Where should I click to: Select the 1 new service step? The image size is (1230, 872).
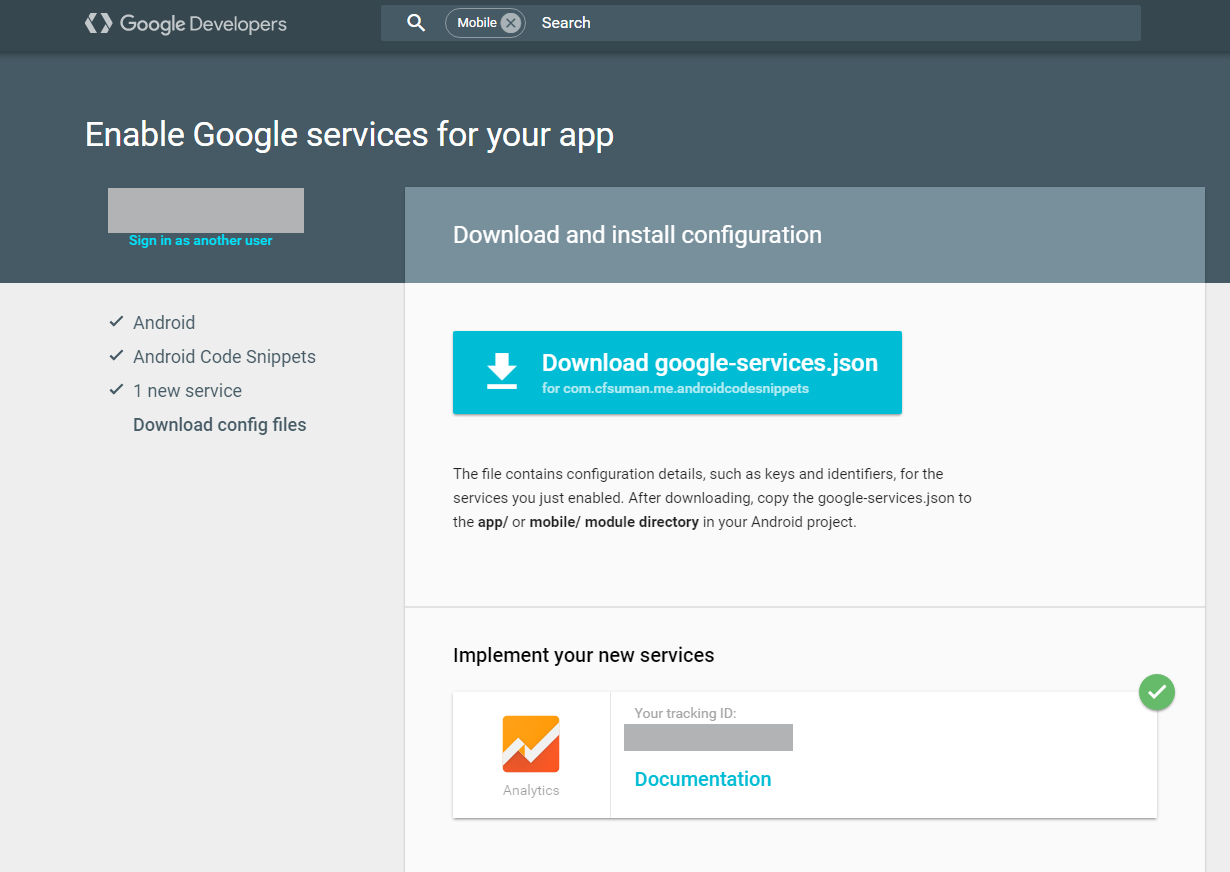coord(188,391)
